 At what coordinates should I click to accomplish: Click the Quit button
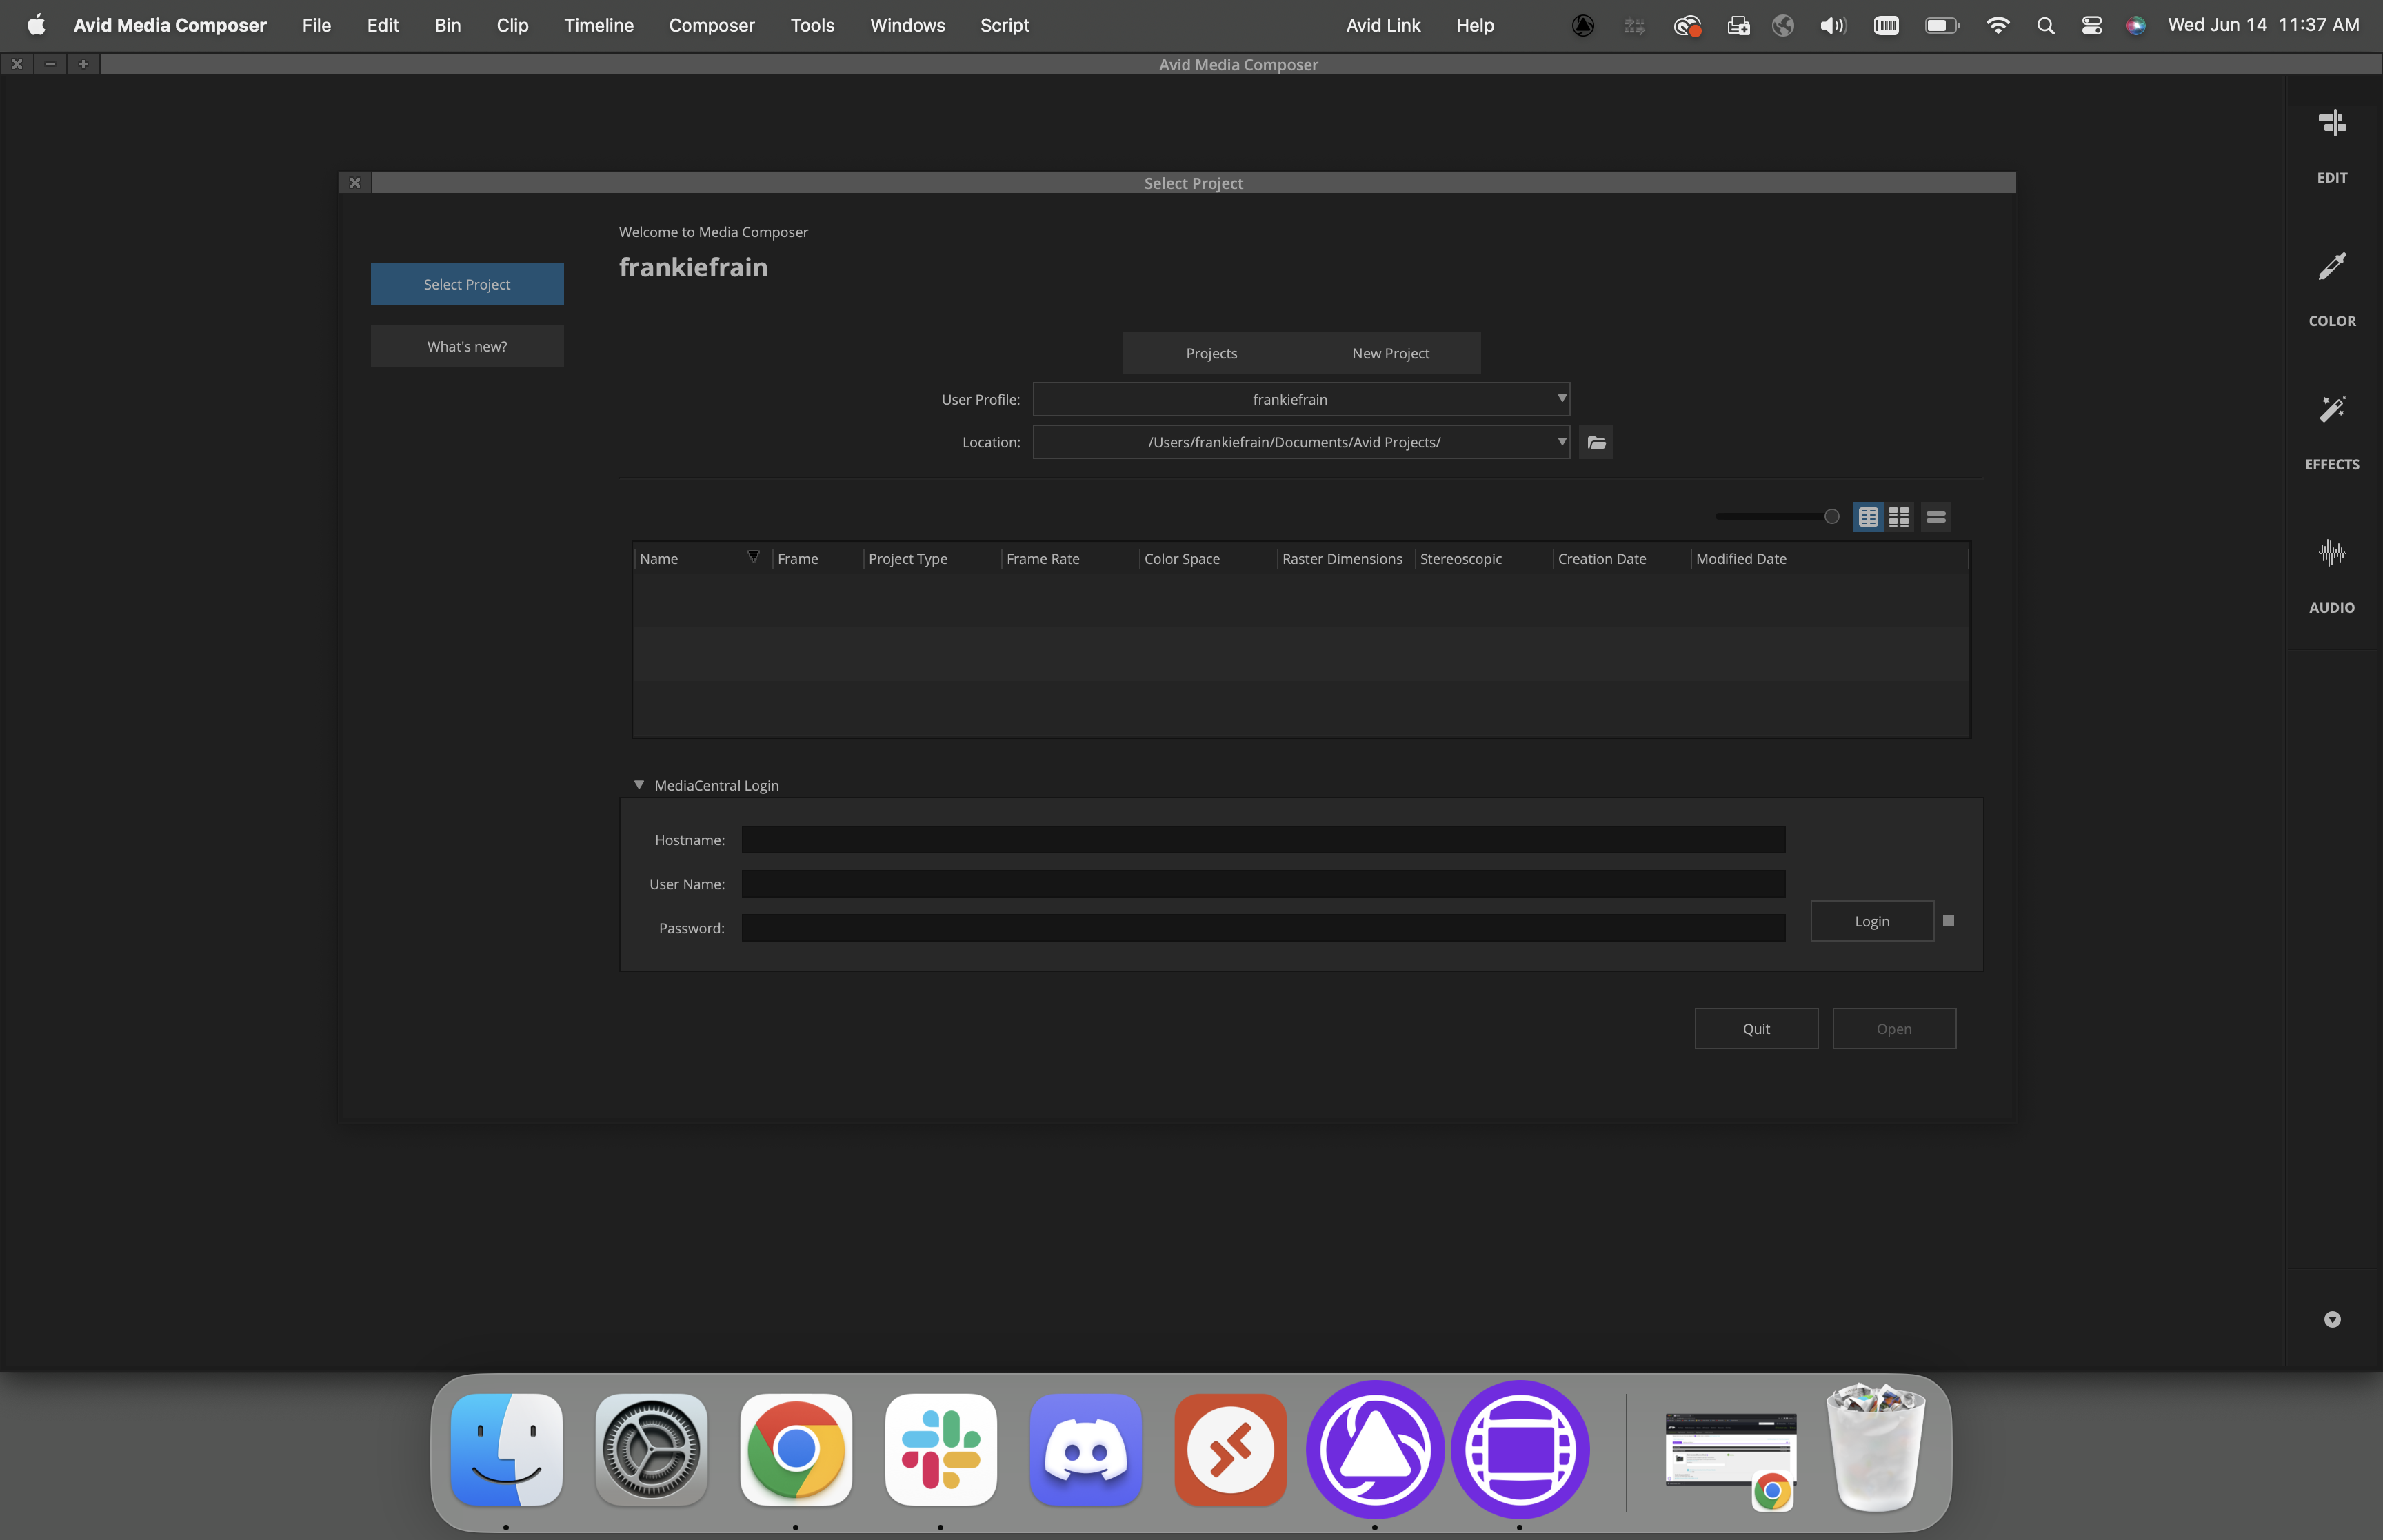[1756, 1028]
